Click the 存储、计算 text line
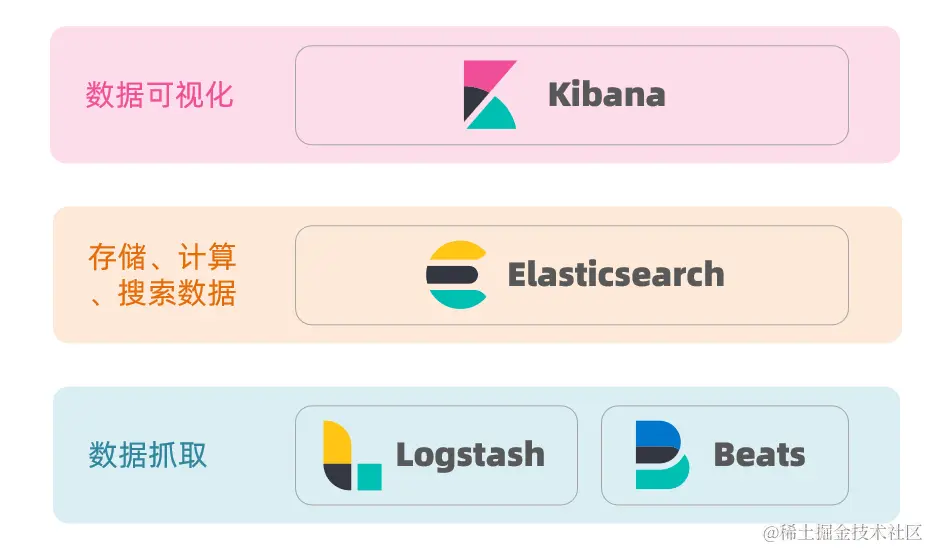 click(x=162, y=256)
